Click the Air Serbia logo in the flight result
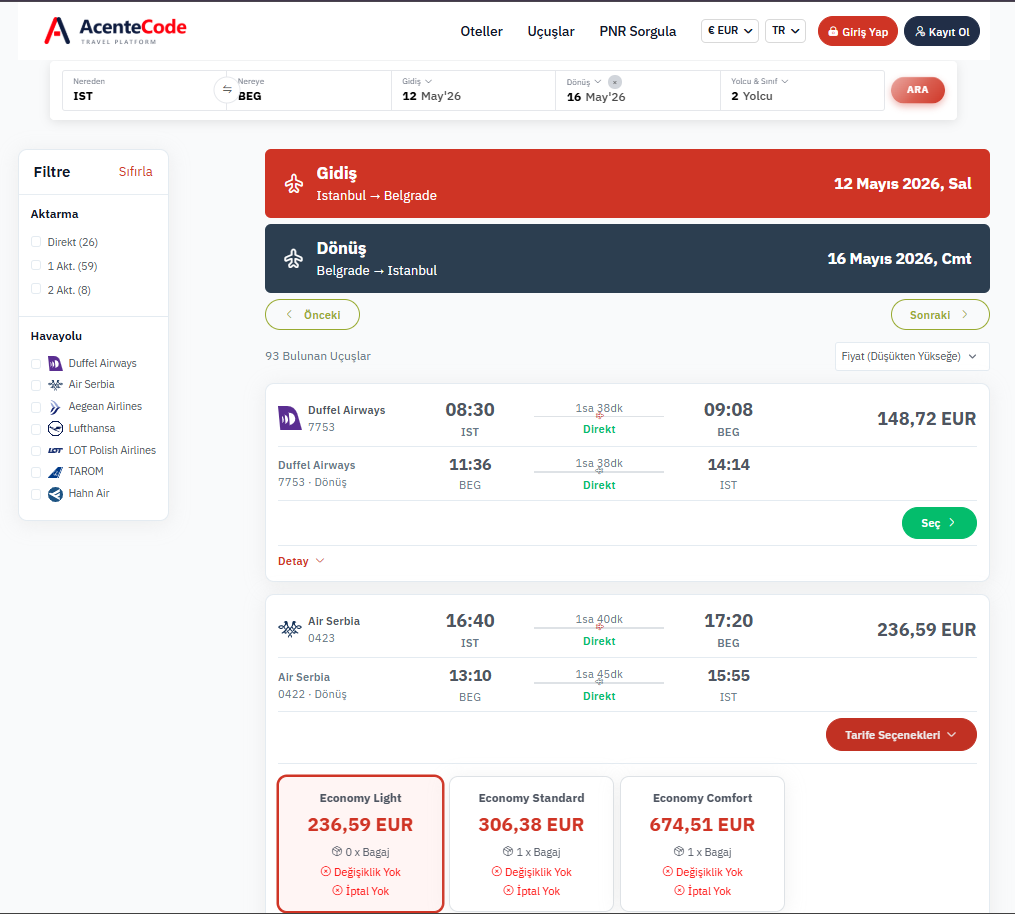This screenshot has width=1015, height=914. tap(289, 629)
